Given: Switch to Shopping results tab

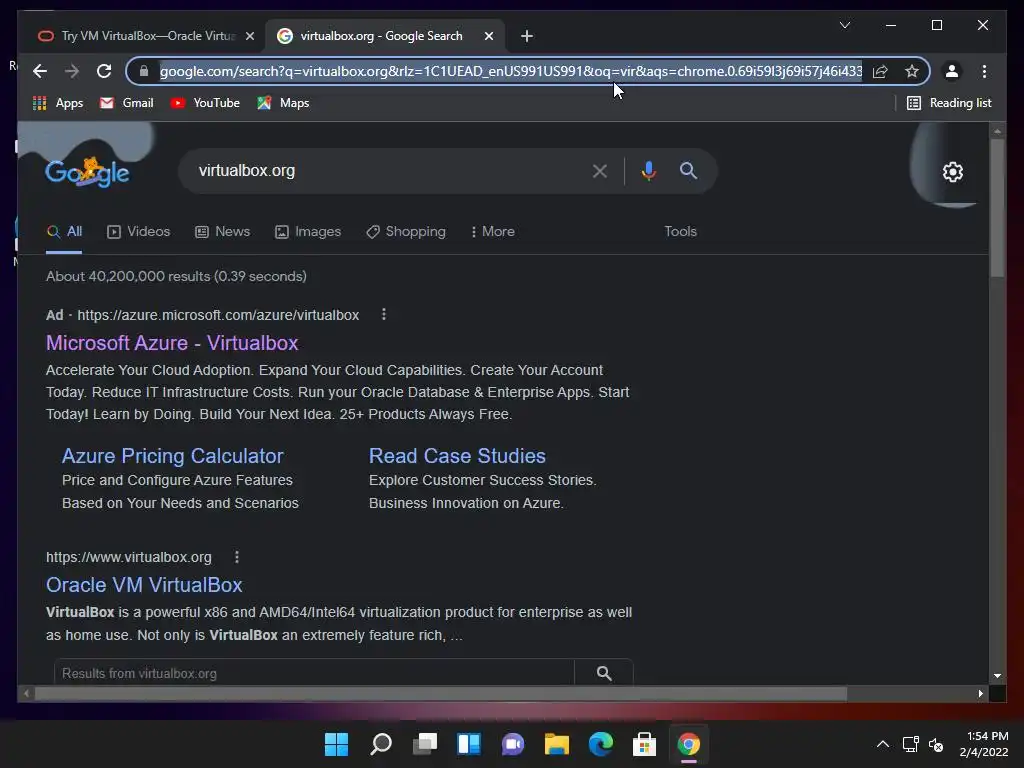Looking at the screenshot, I should click(x=406, y=232).
